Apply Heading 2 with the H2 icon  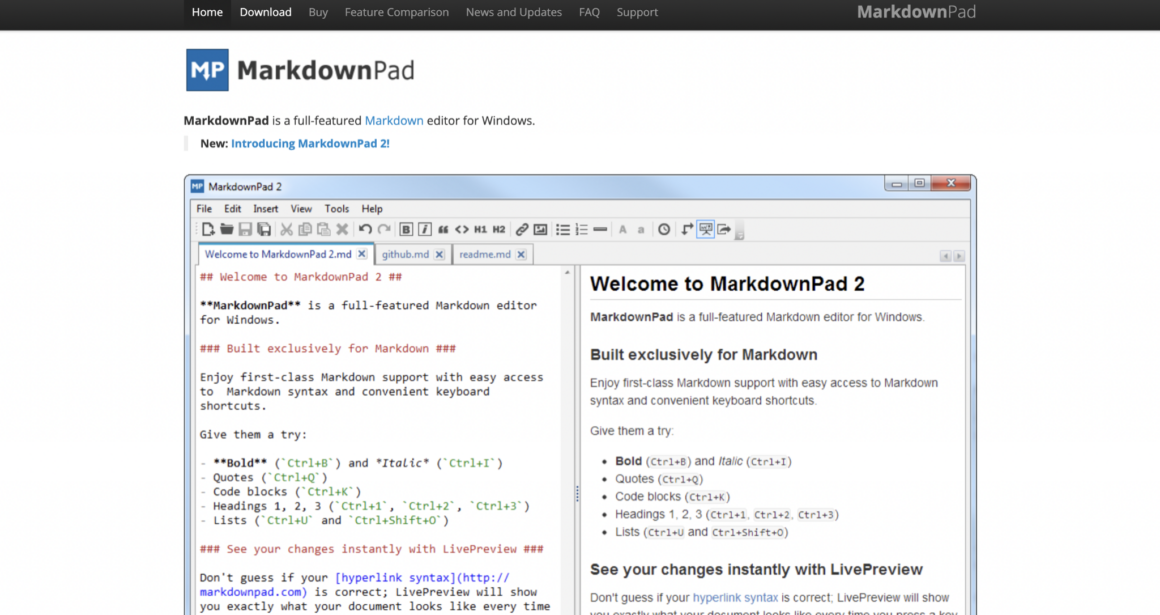point(499,229)
